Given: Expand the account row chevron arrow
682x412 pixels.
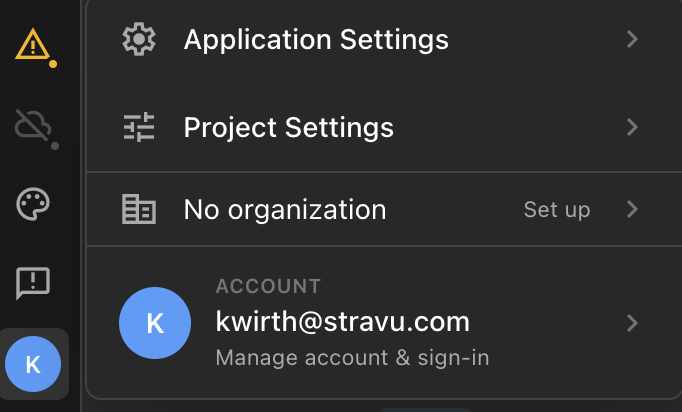Looking at the screenshot, I should click(x=632, y=323).
